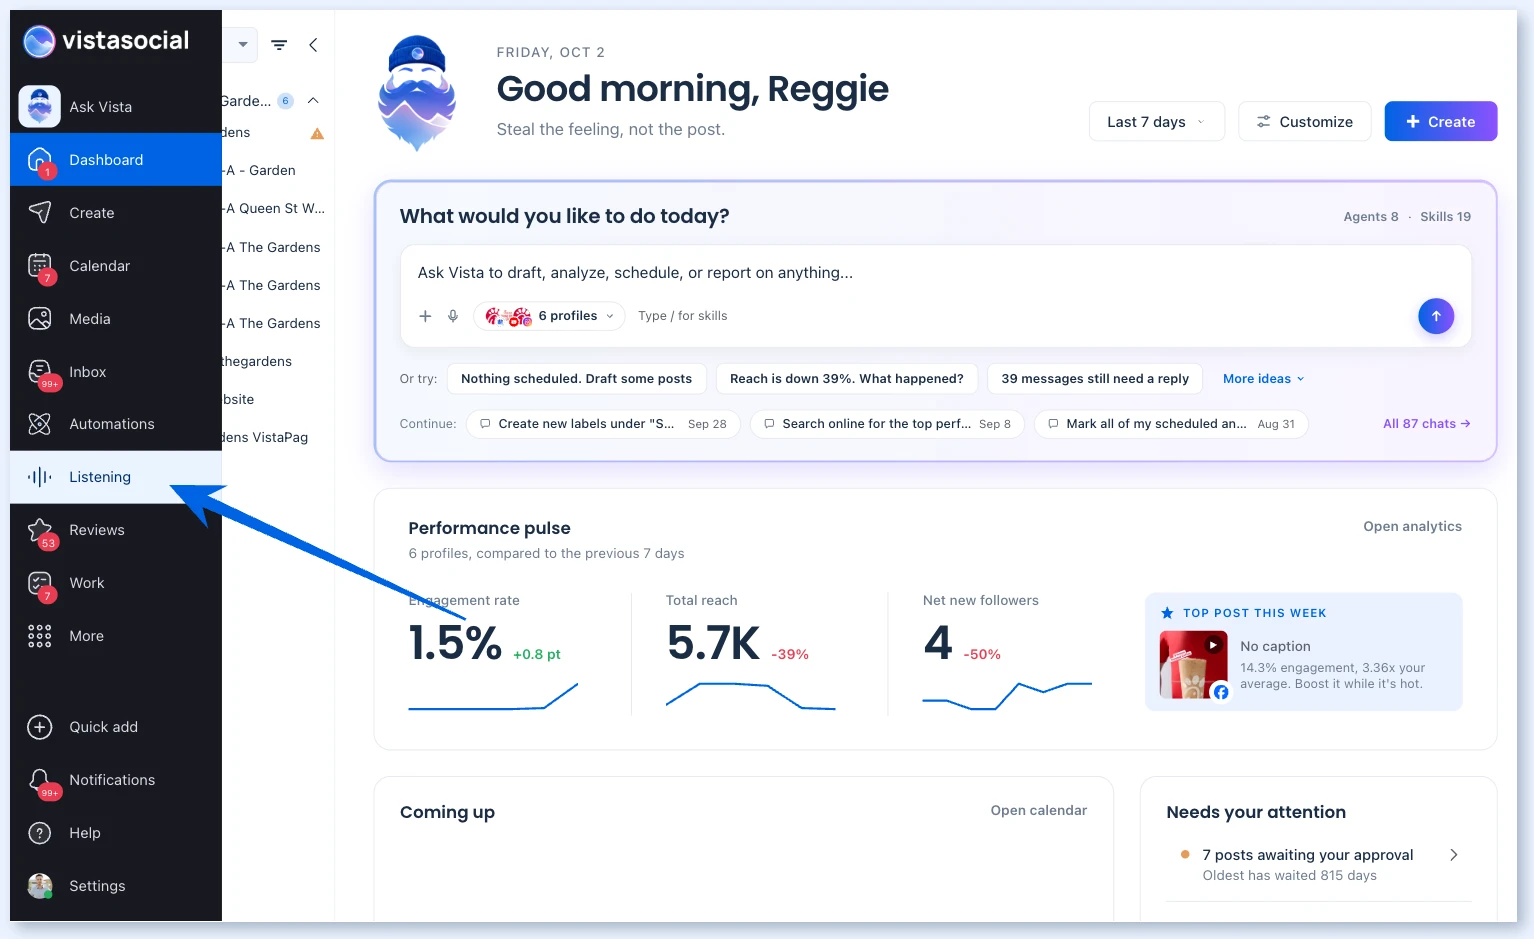The height and width of the screenshot is (939, 1534).
Task: Open the Help question mark icon
Action: pyautogui.click(x=40, y=833)
